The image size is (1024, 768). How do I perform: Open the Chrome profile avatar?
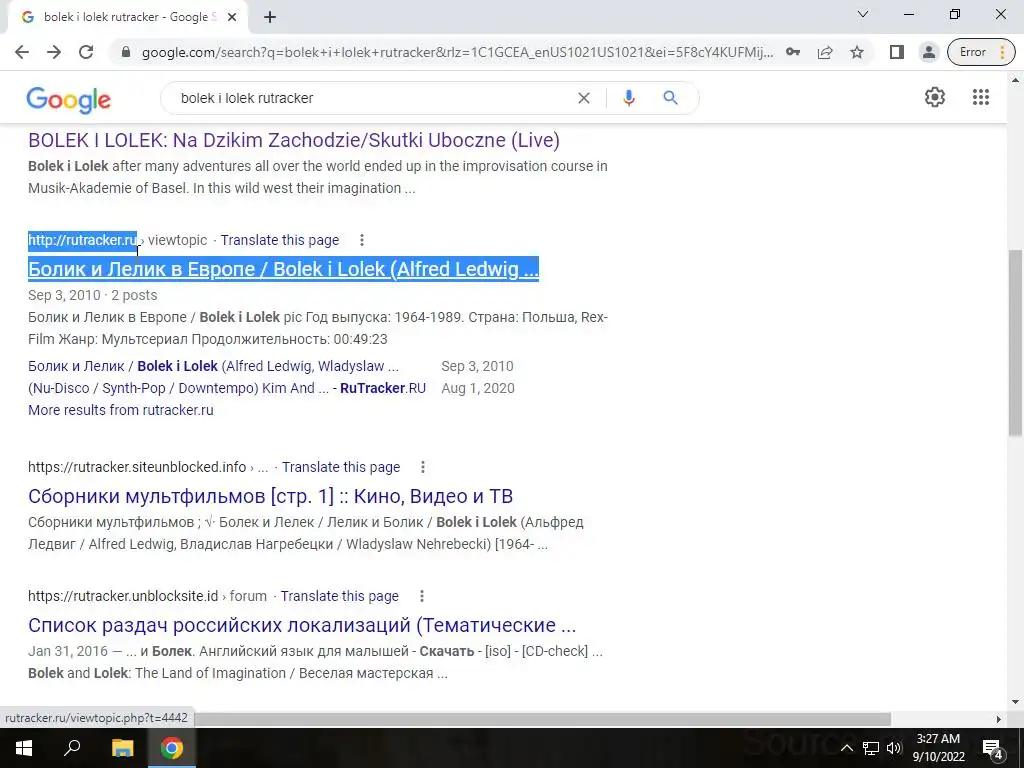coord(929,52)
